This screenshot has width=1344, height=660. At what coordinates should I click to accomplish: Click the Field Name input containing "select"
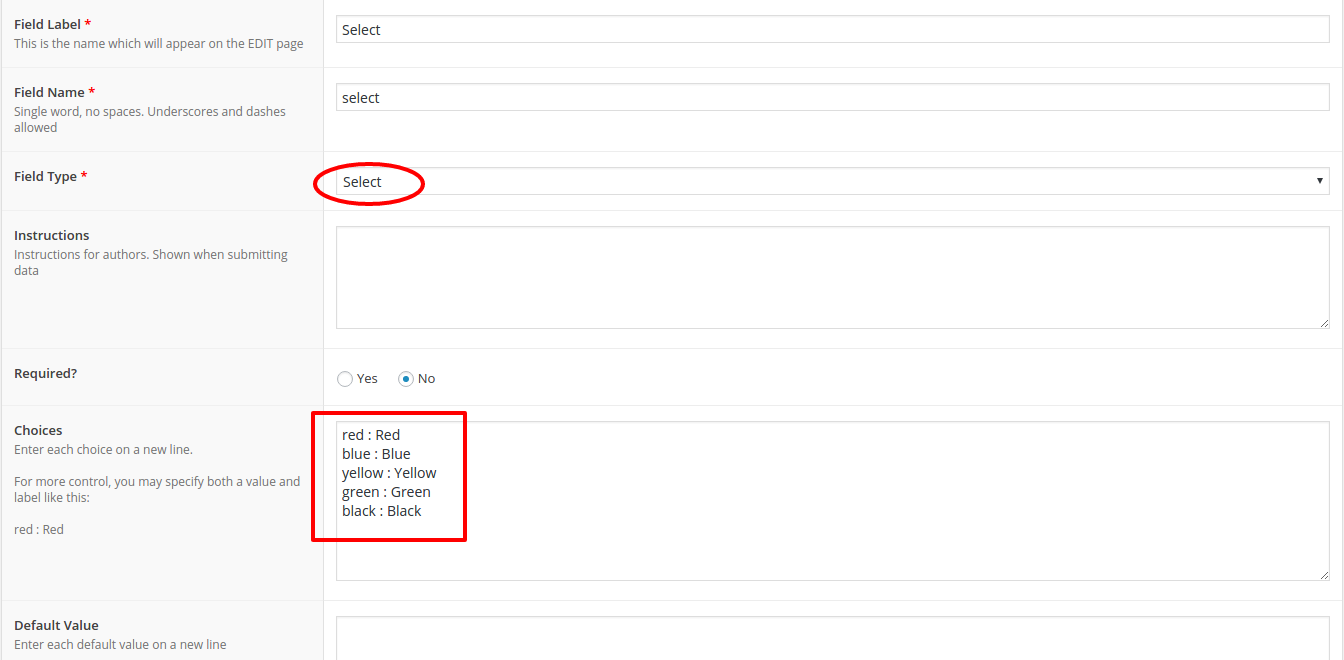[x=832, y=98]
